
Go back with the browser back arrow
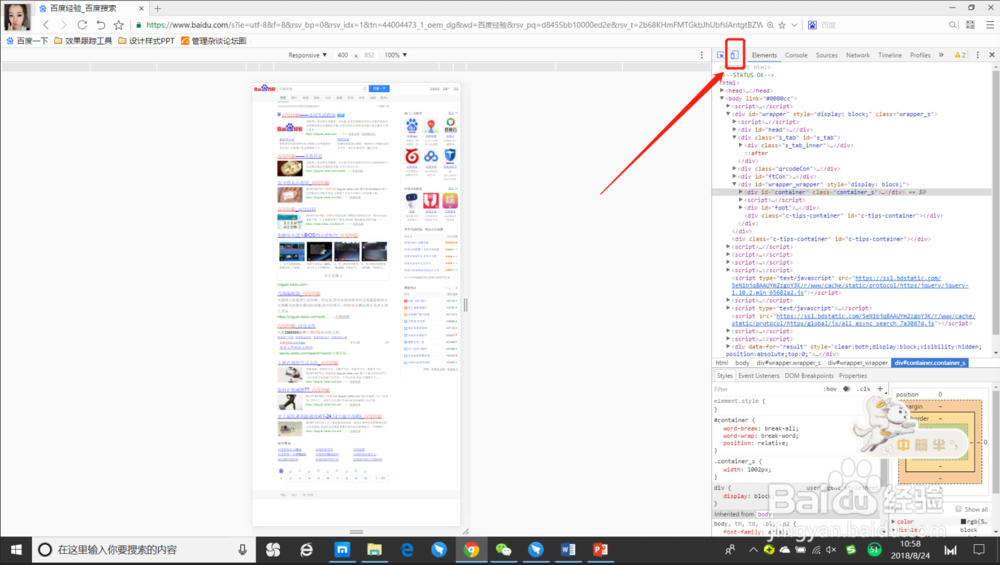(46, 25)
